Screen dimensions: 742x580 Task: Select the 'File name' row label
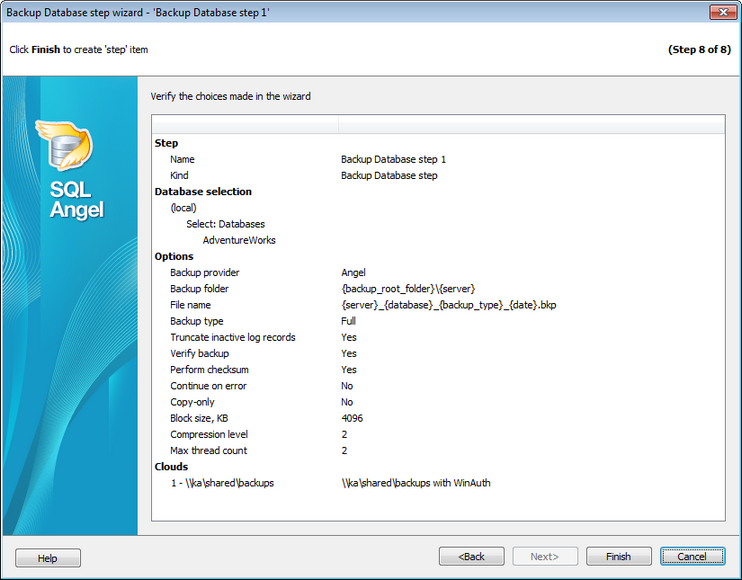click(x=190, y=305)
